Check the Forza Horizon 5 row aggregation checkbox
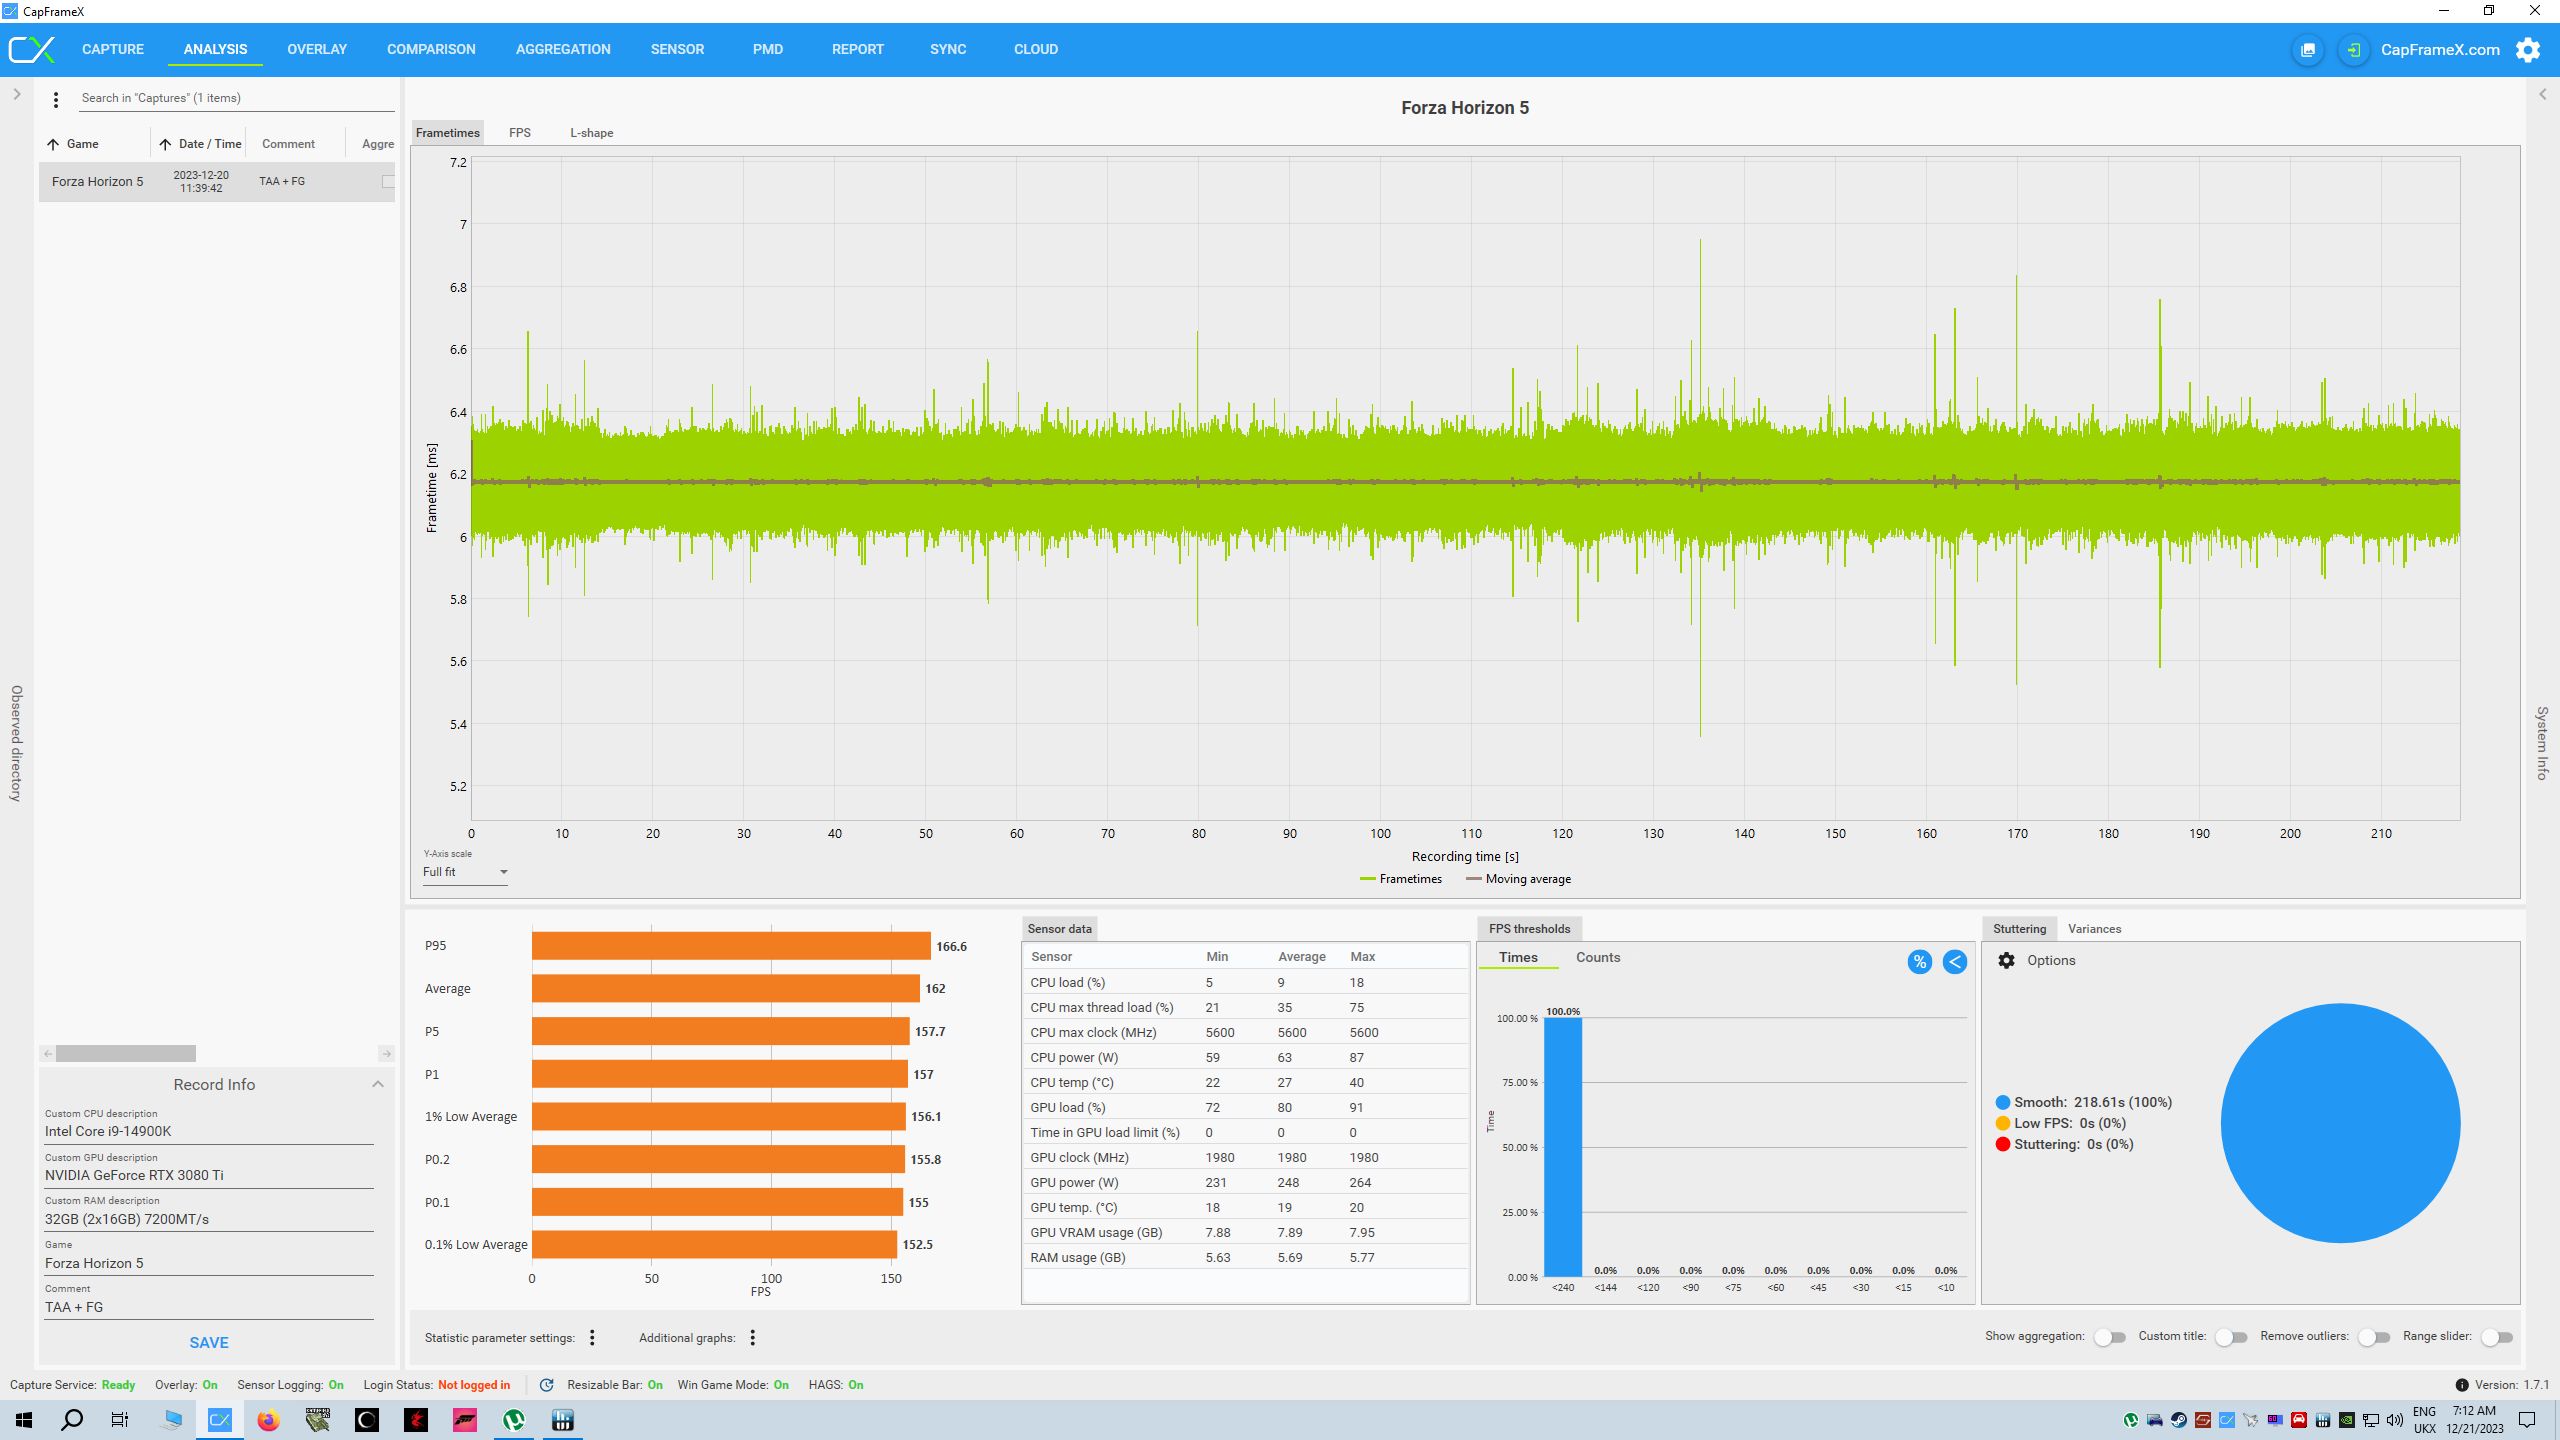This screenshot has height=1440, width=2560. (x=388, y=182)
